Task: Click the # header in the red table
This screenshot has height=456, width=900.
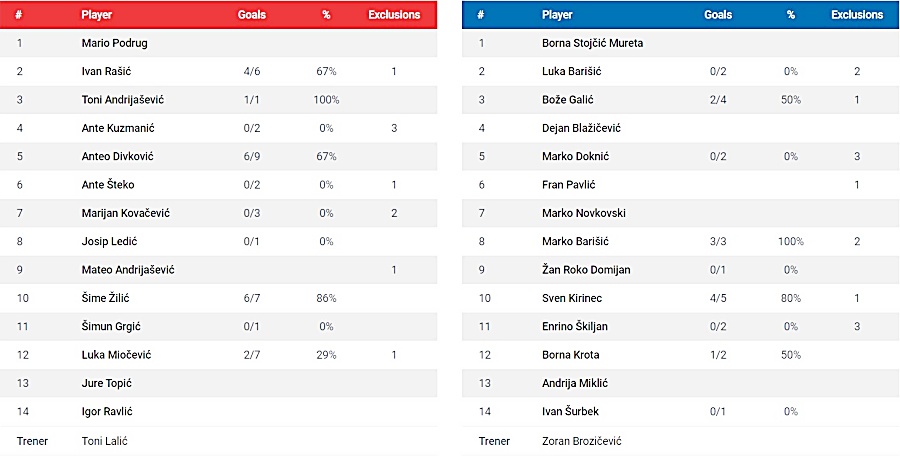Action: pos(20,15)
